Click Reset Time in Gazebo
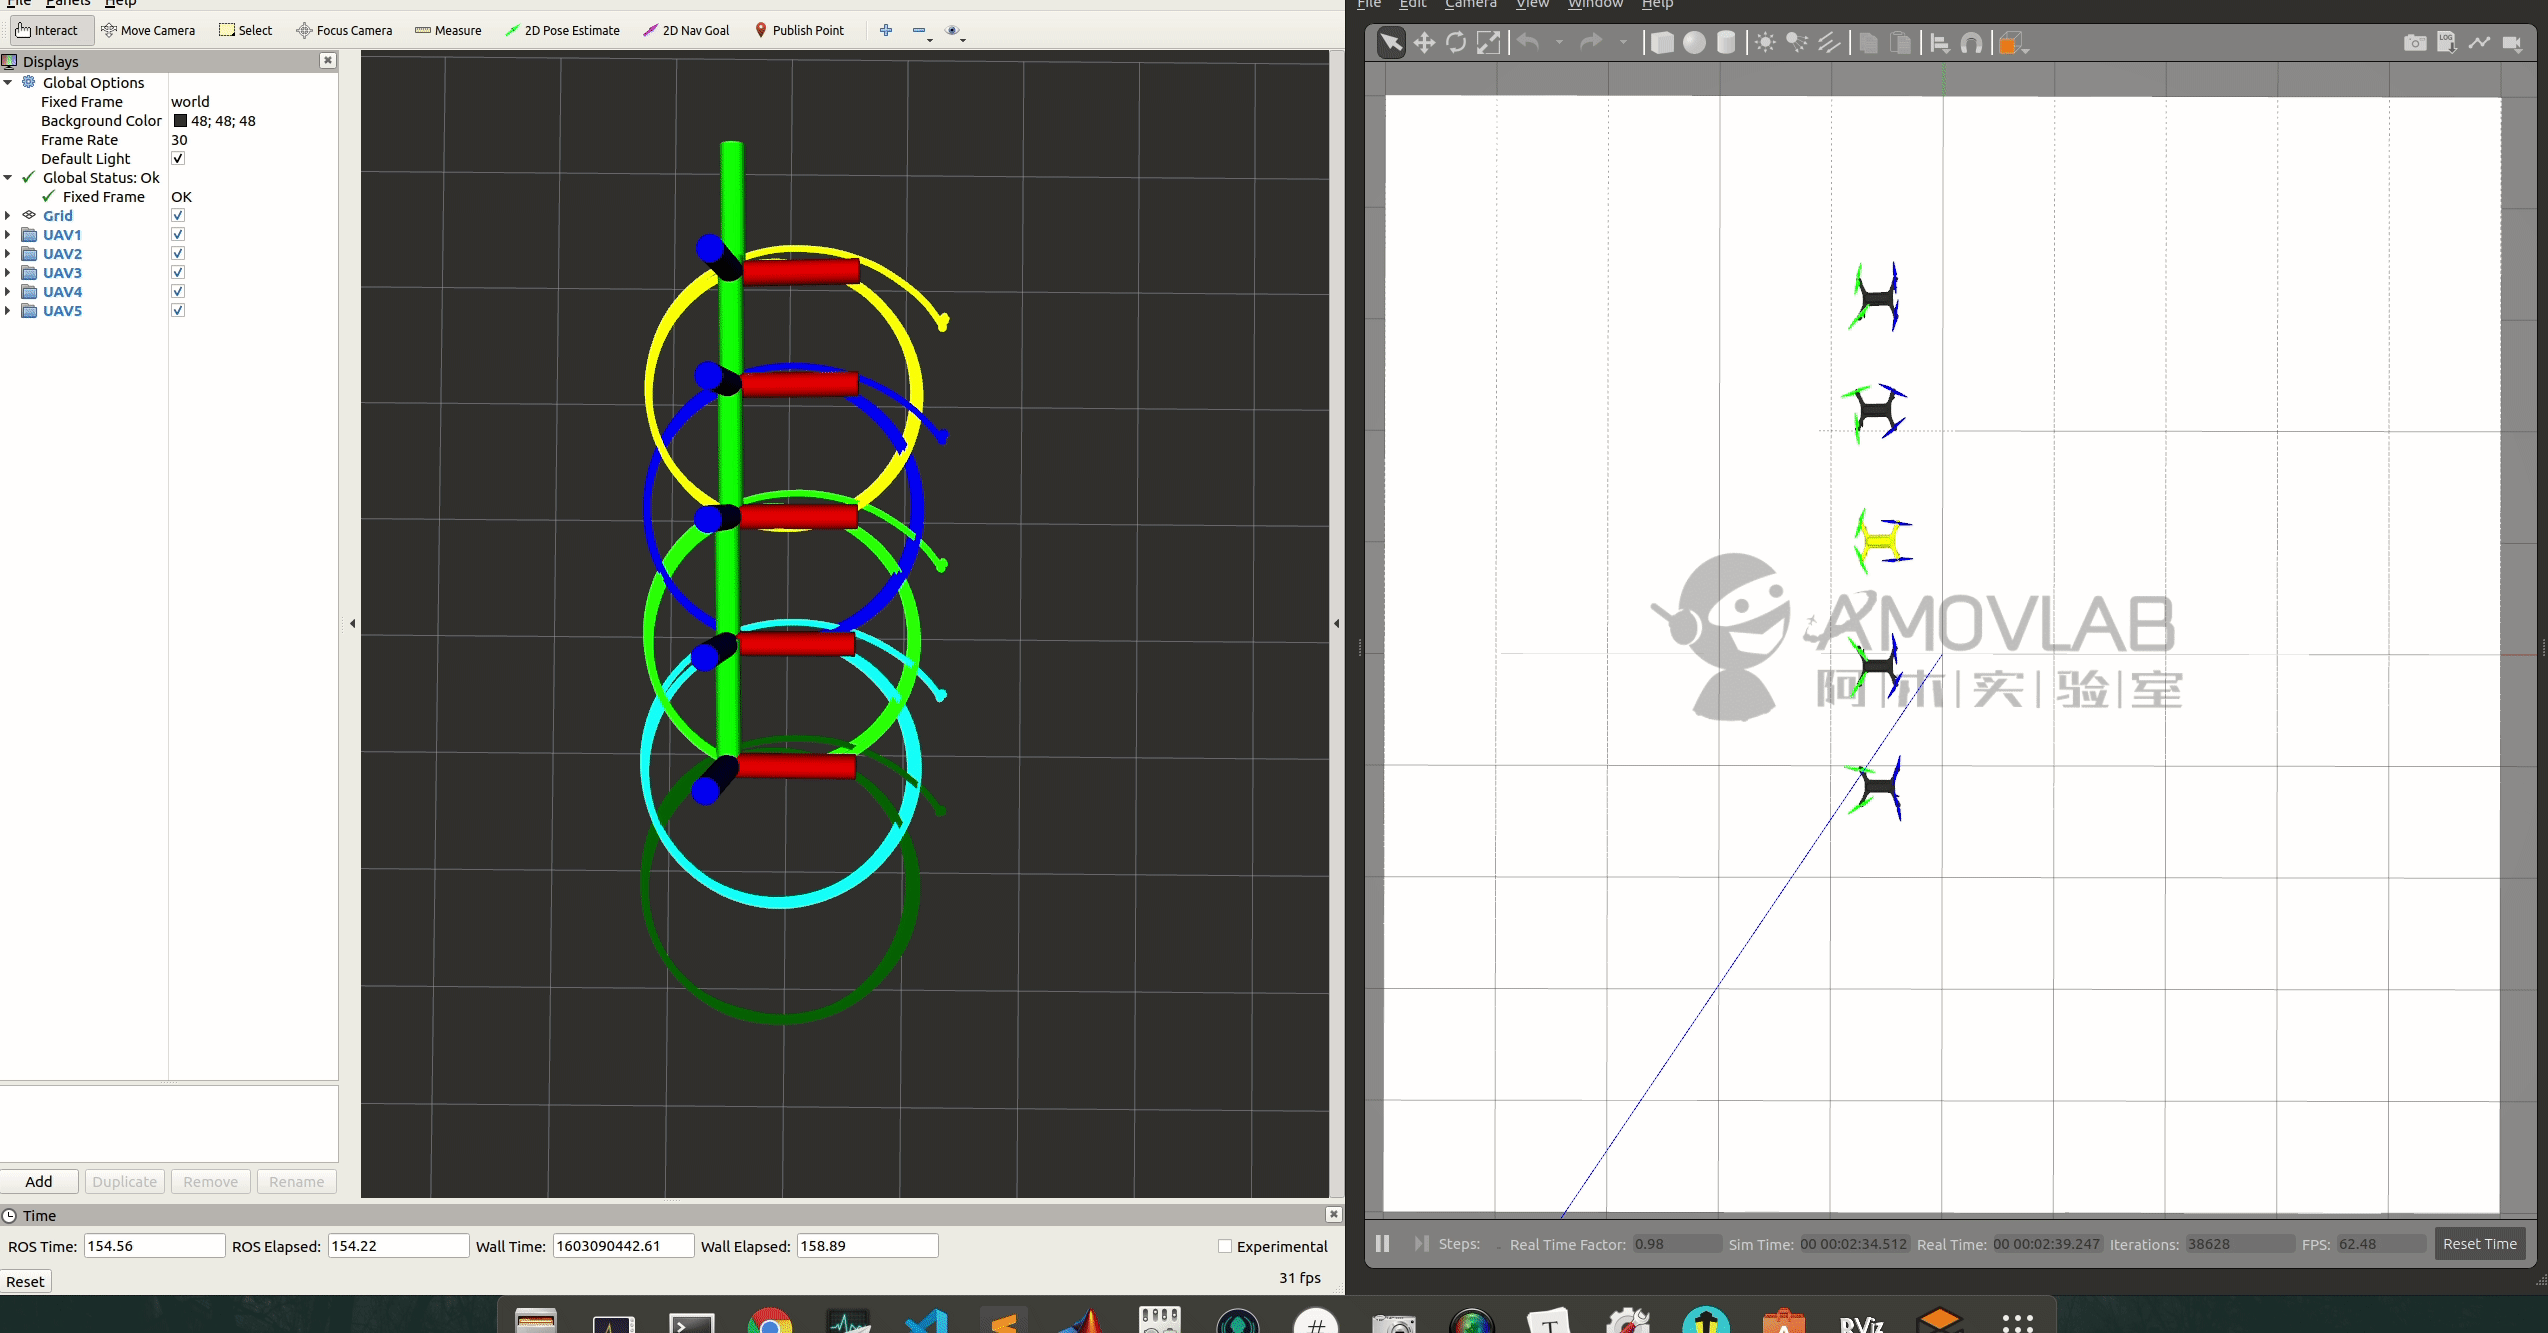 click(x=2479, y=1244)
